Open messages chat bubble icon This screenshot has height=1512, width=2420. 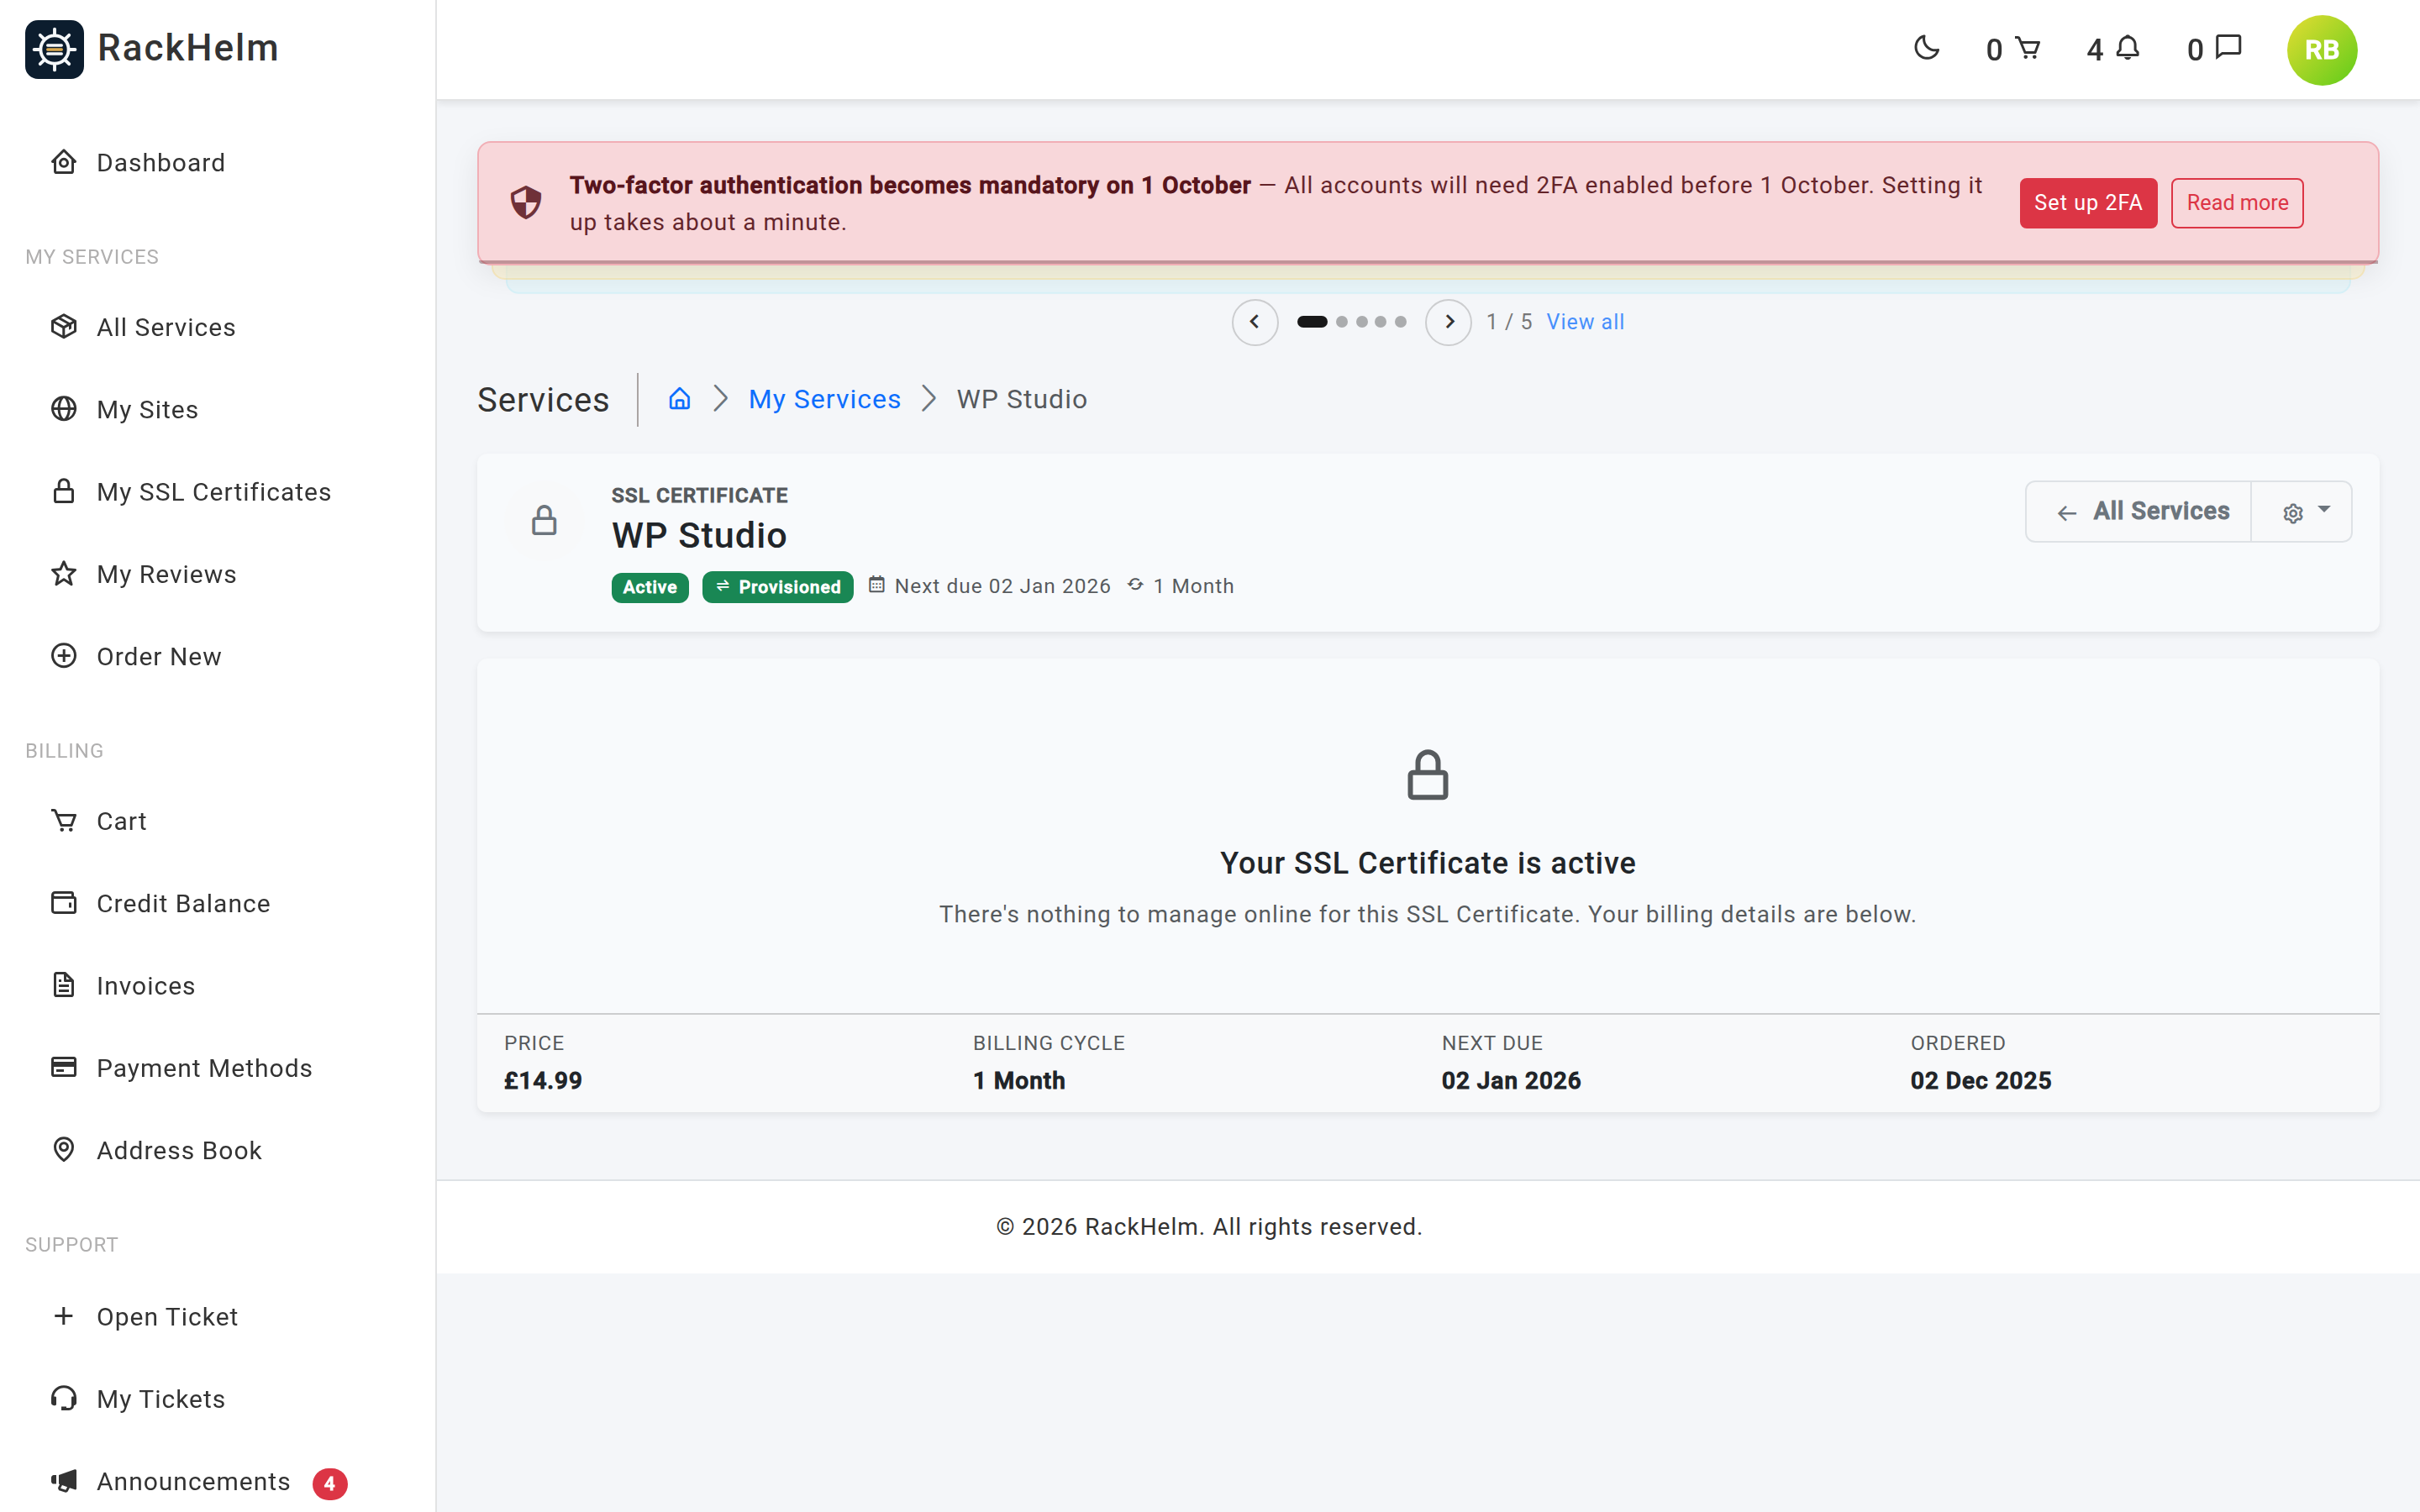2229,47
